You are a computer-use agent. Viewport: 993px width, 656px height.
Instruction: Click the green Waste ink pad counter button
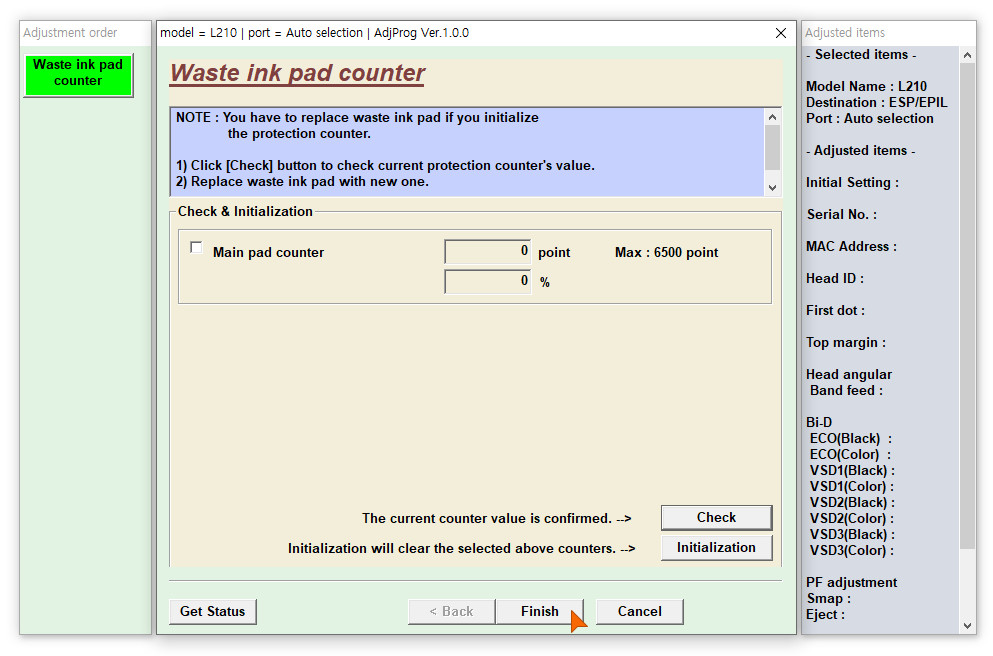[x=78, y=75]
